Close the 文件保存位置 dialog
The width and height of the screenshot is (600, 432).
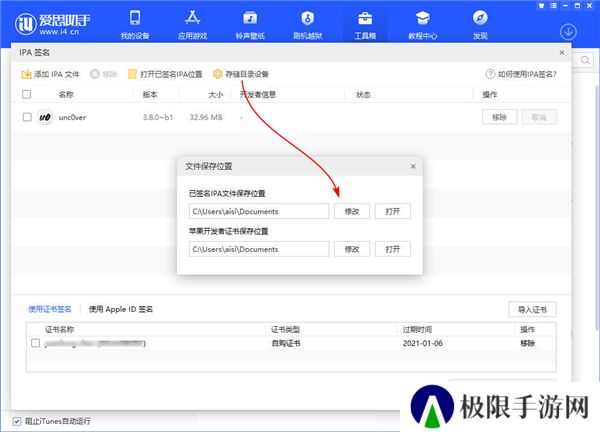pos(413,166)
